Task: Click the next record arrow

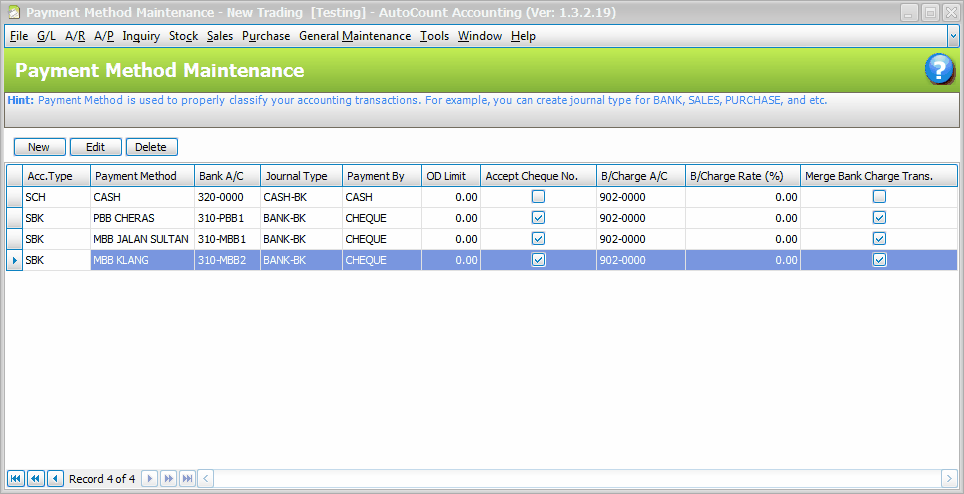Action: (x=150, y=479)
